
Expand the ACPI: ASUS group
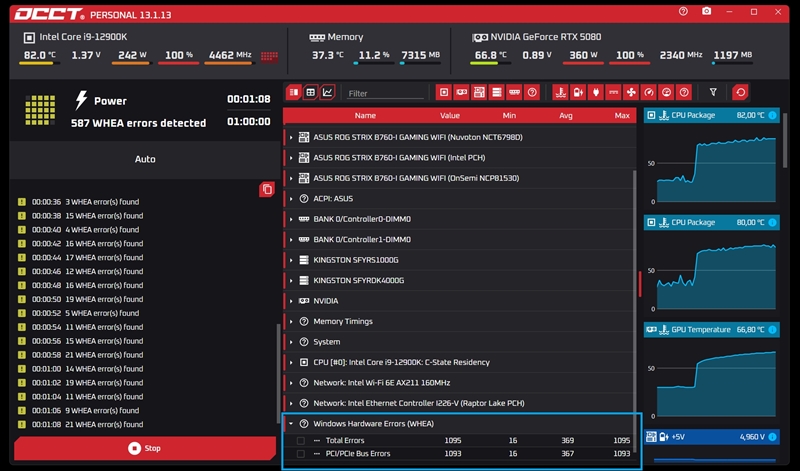[291, 199]
